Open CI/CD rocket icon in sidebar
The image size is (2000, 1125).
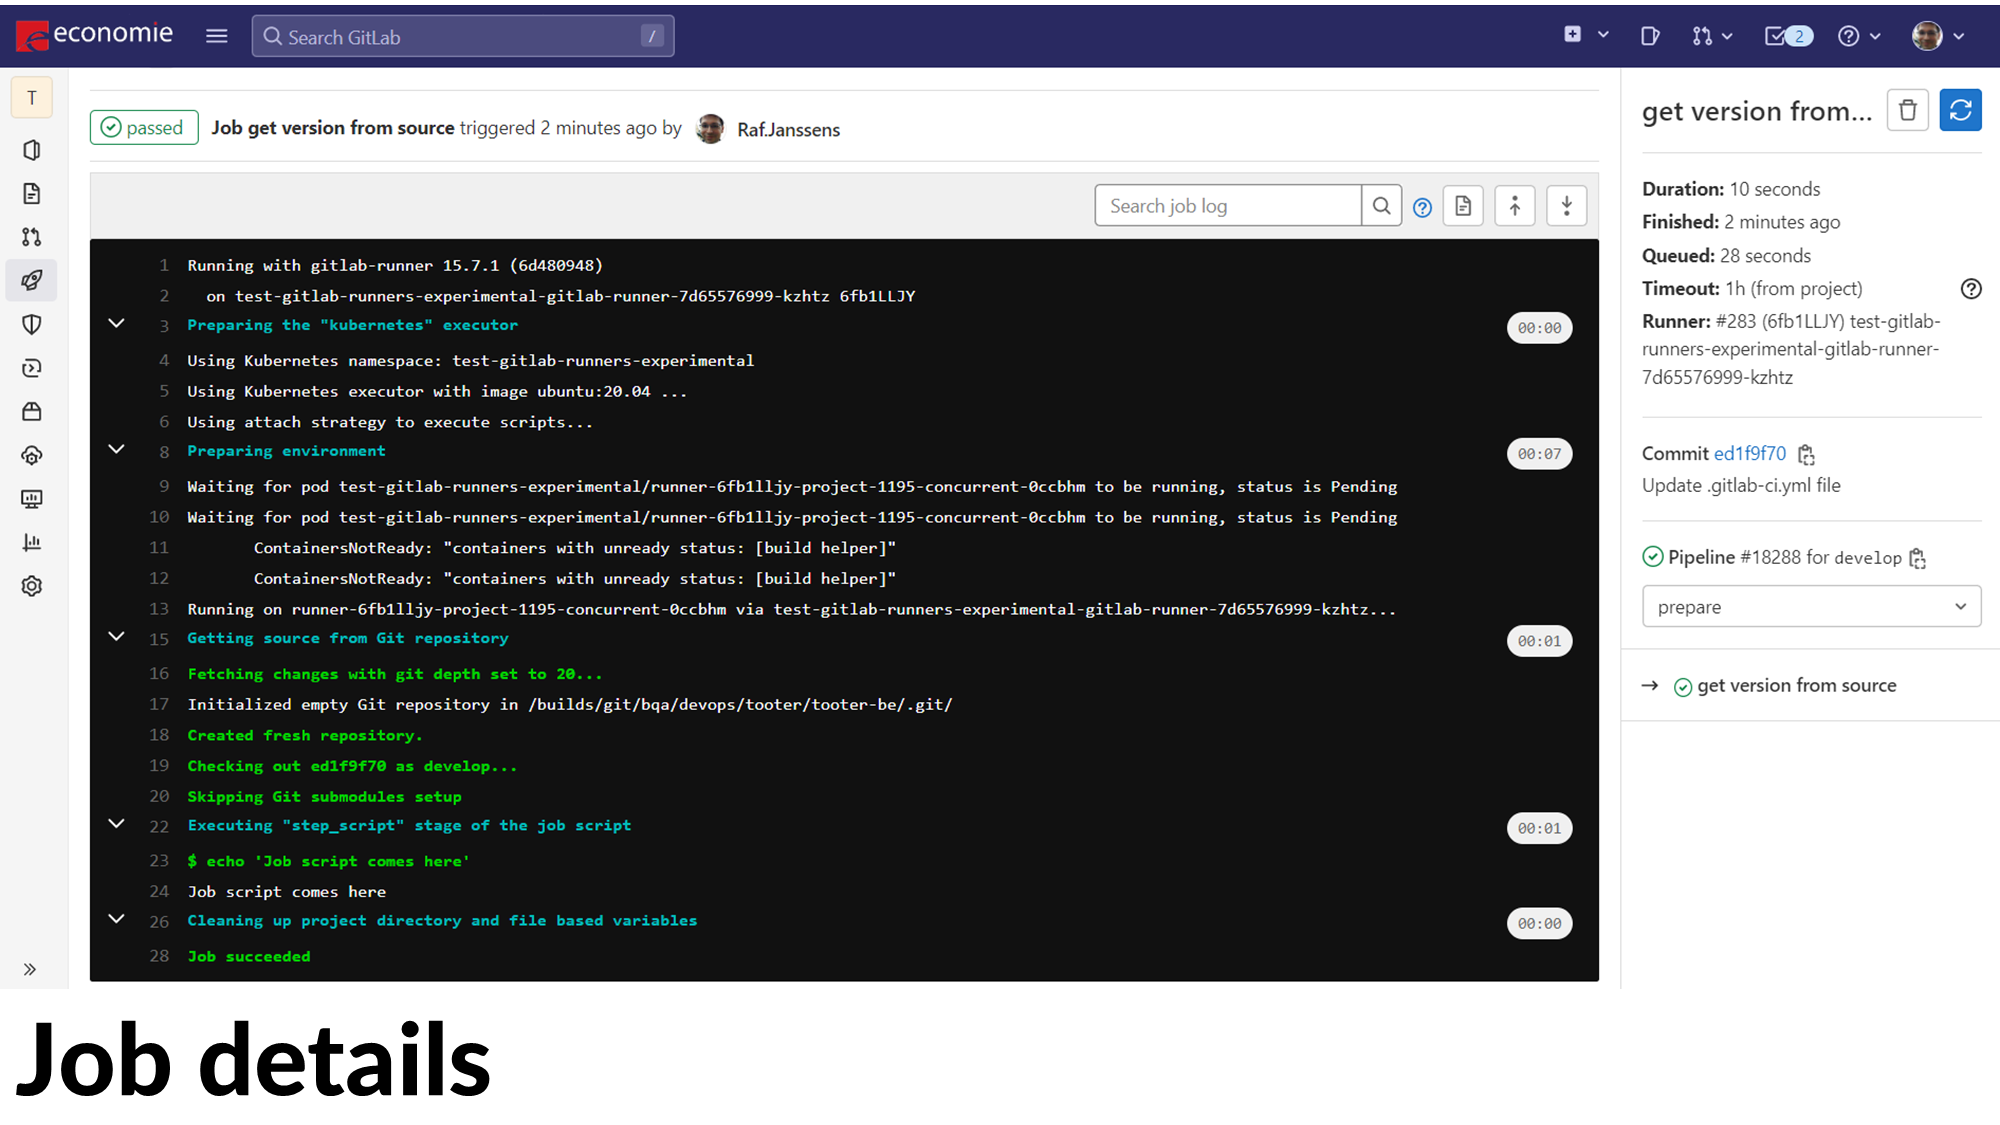click(32, 281)
